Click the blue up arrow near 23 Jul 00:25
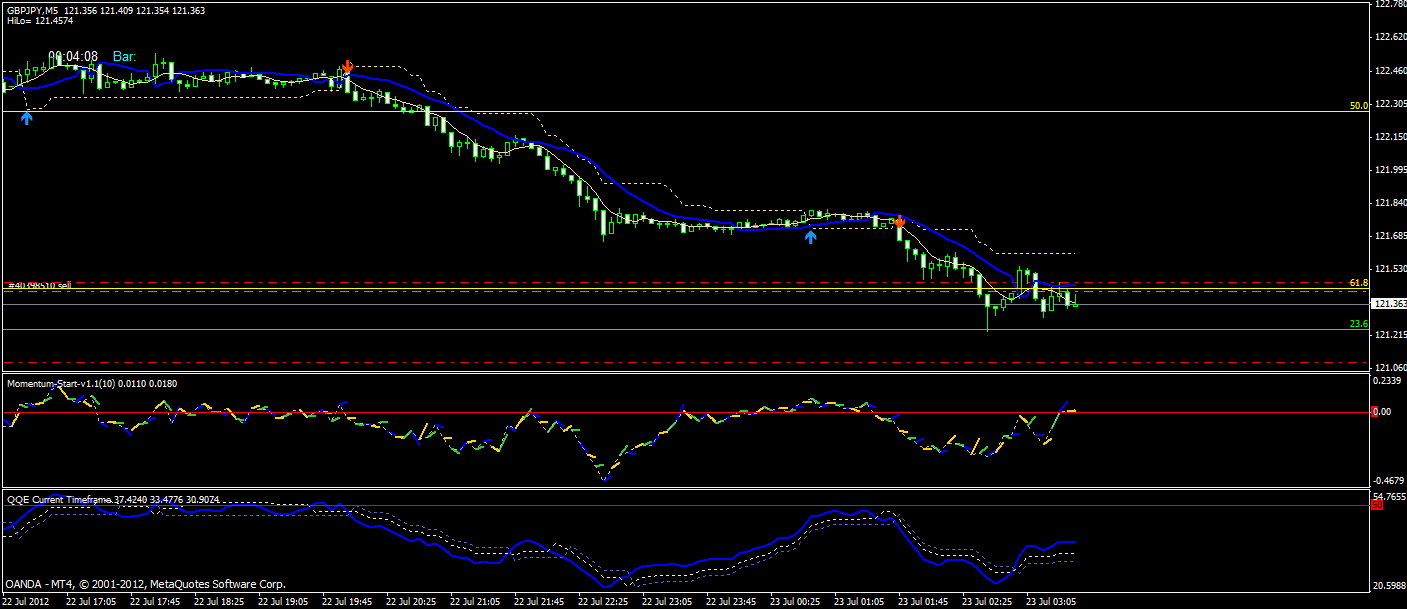Screen dimensions: 1407x609 point(811,236)
